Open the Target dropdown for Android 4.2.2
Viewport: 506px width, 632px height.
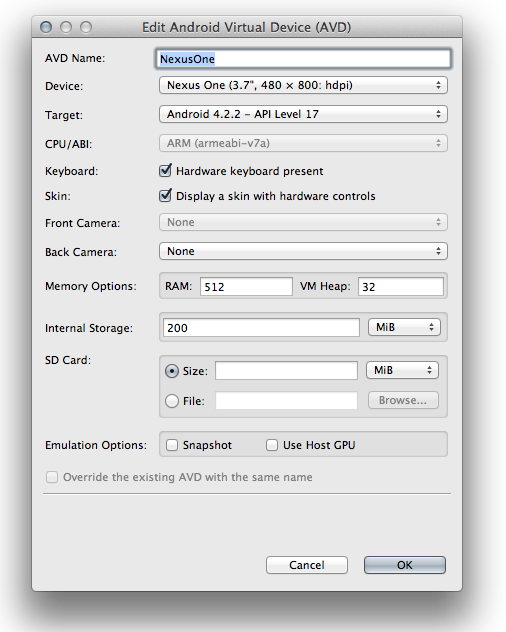pos(303,114)
